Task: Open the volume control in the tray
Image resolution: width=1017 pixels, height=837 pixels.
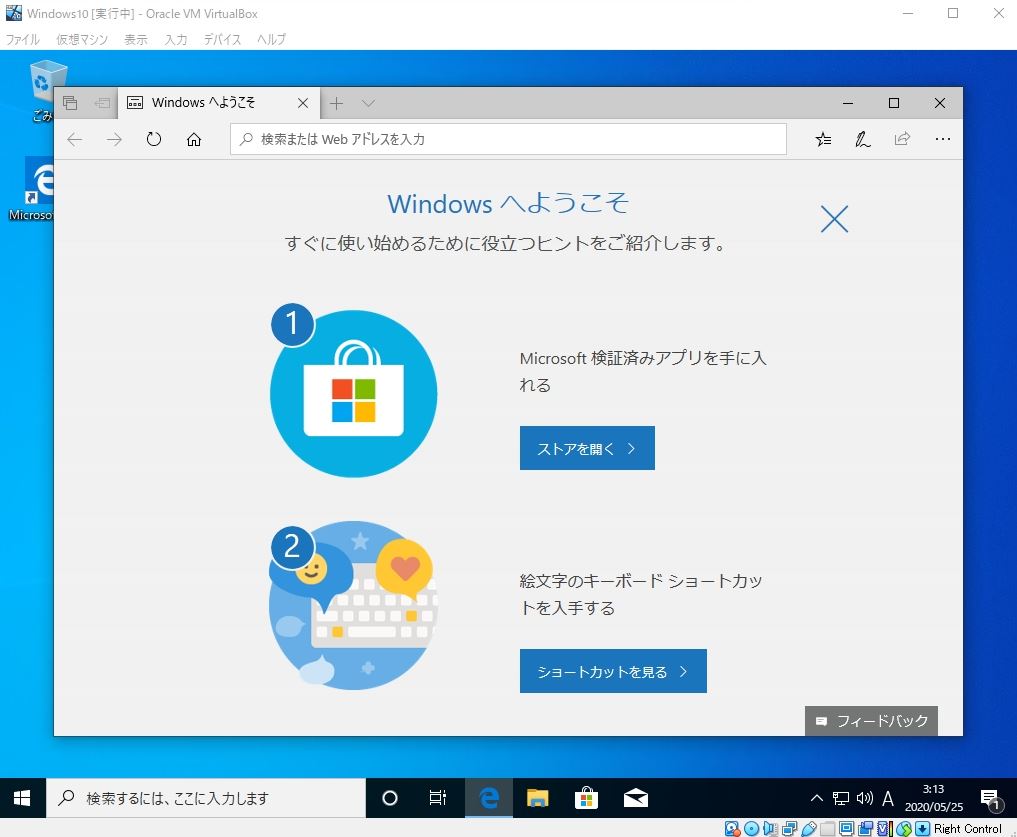Action: coord(865,798)
